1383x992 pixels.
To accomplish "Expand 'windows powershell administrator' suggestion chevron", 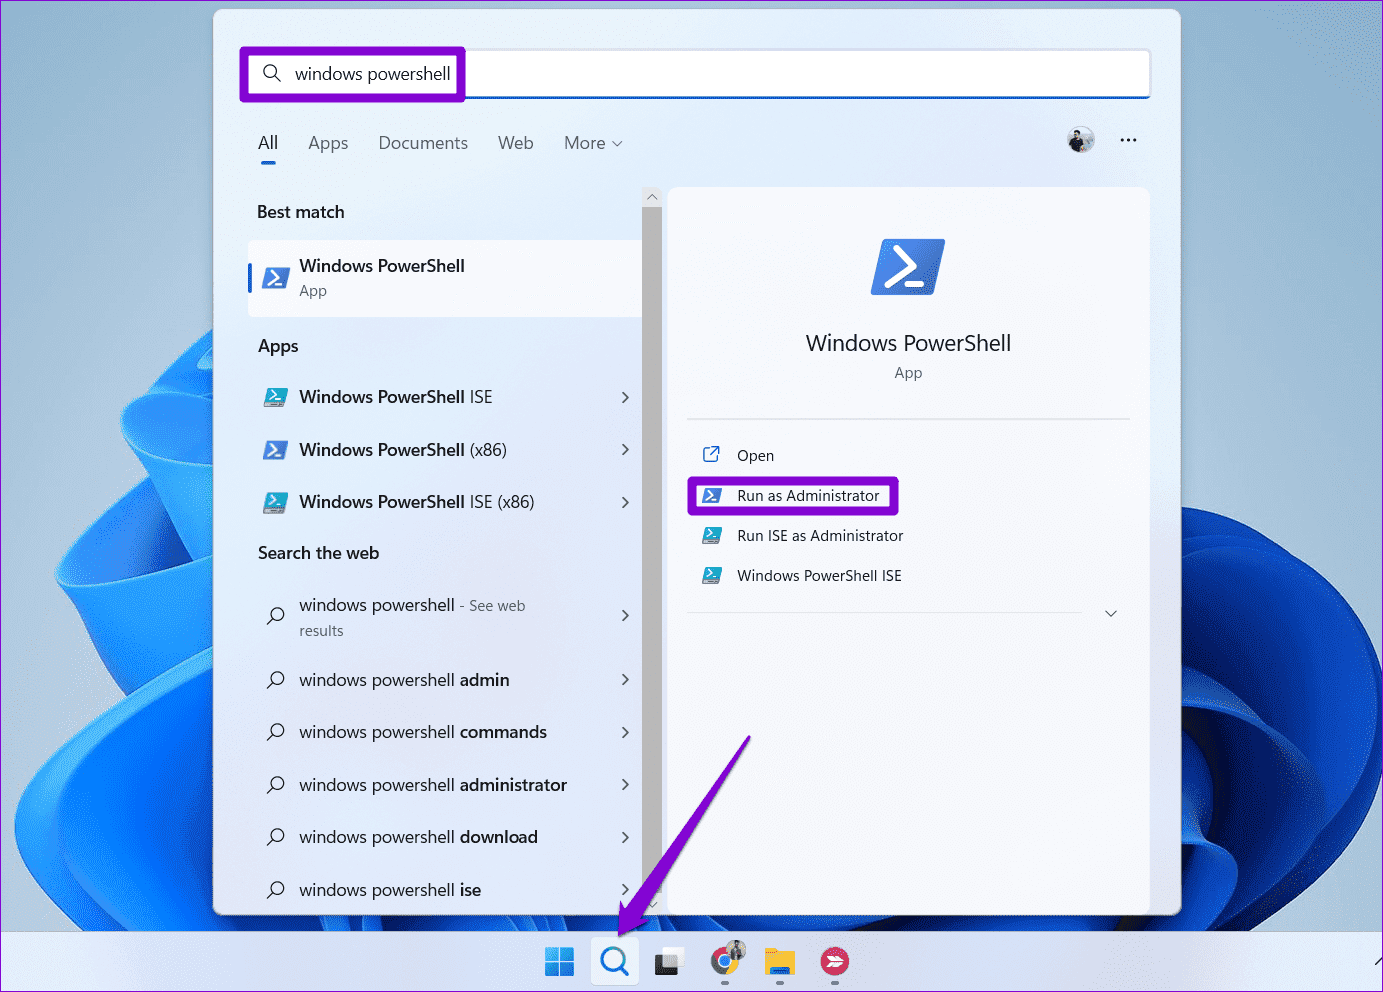I will click(x=625, y=785).
